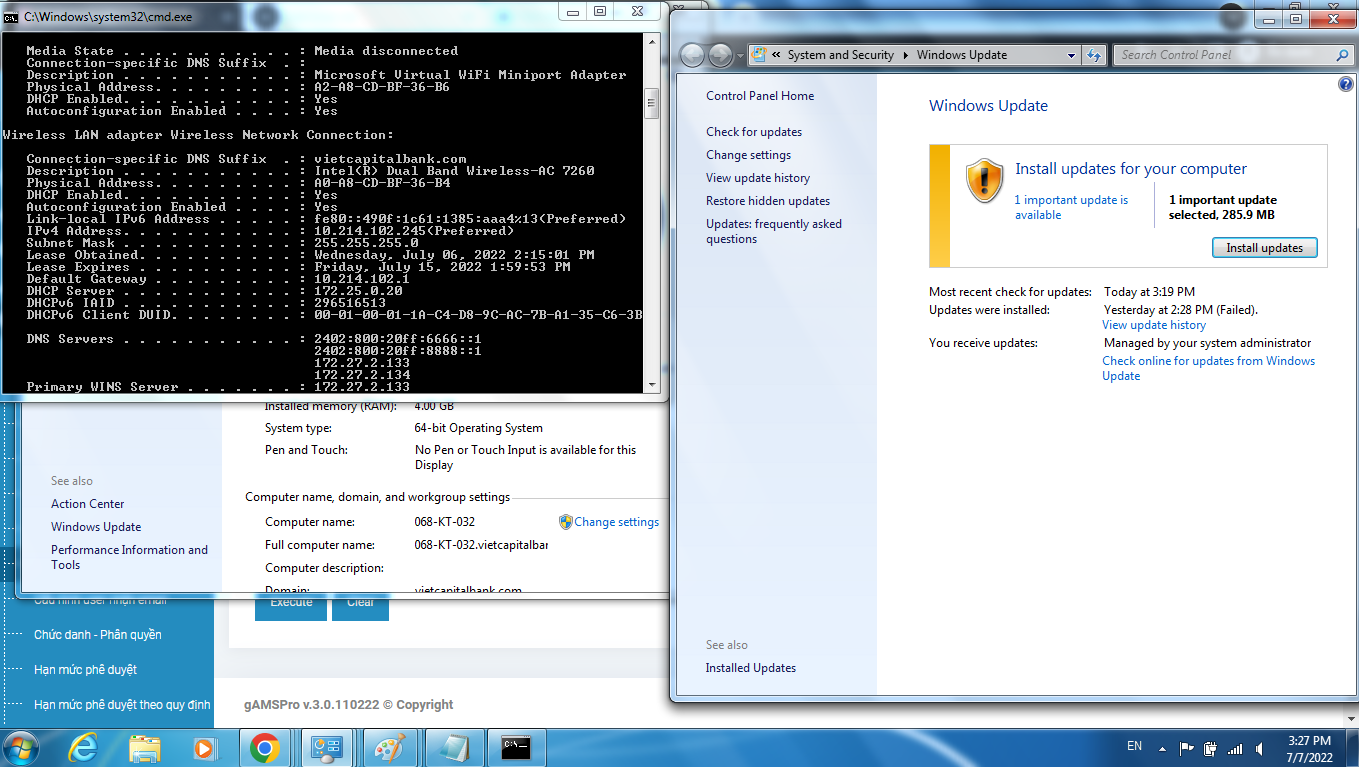The image size is (1359, 767).
Task: Click 'Windows Update' breadcrumb in address bar
Action: [962, 55]
